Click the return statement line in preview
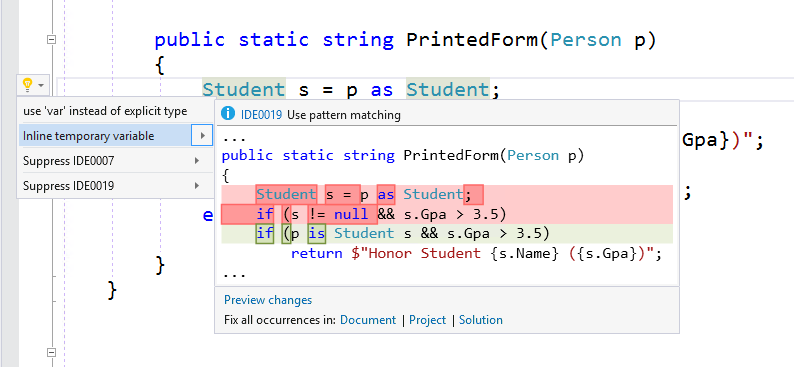This screenshot has width=794, height=367. (476, 253)
